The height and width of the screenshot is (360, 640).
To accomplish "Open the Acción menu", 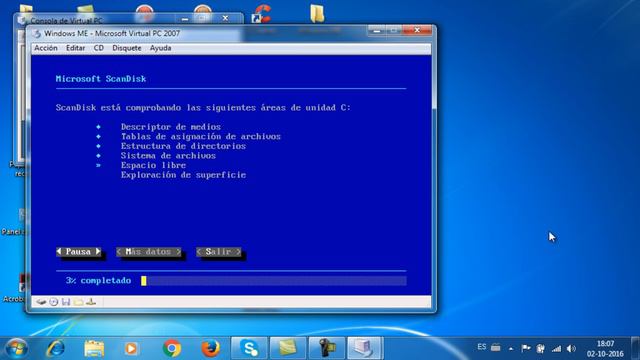I will (x=46, y=48).
